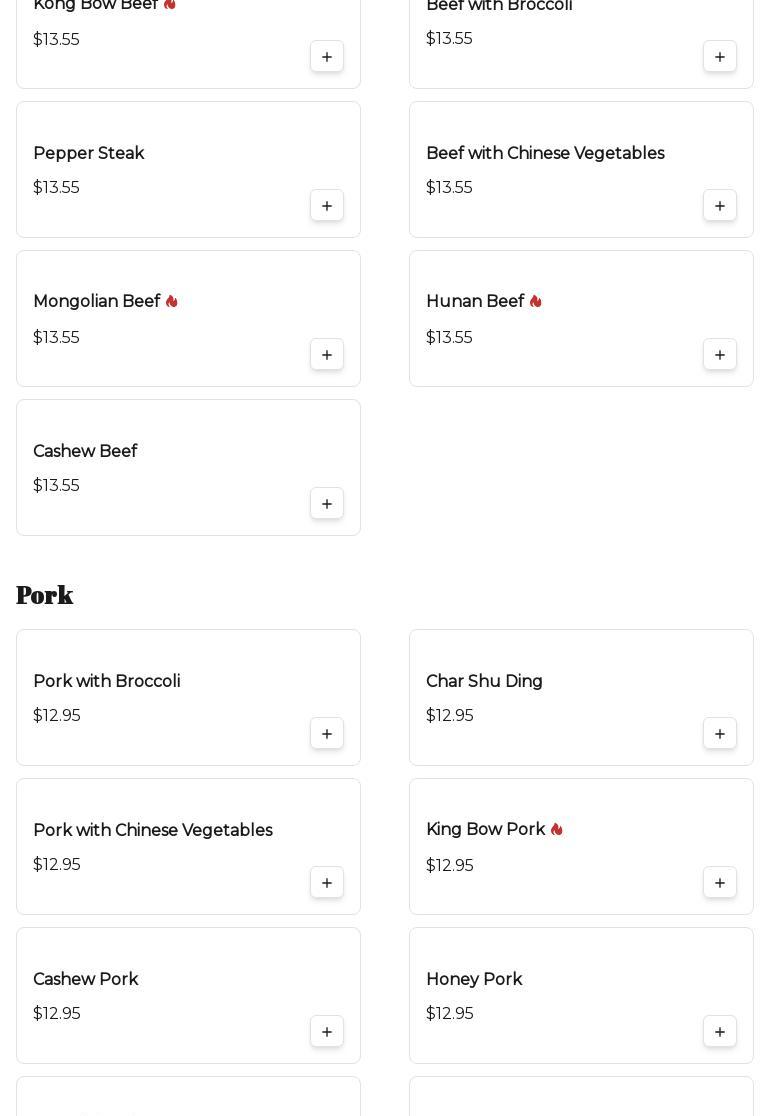
Task: Add Cashew Pork to the order
Action: [x=327, y=1032]
